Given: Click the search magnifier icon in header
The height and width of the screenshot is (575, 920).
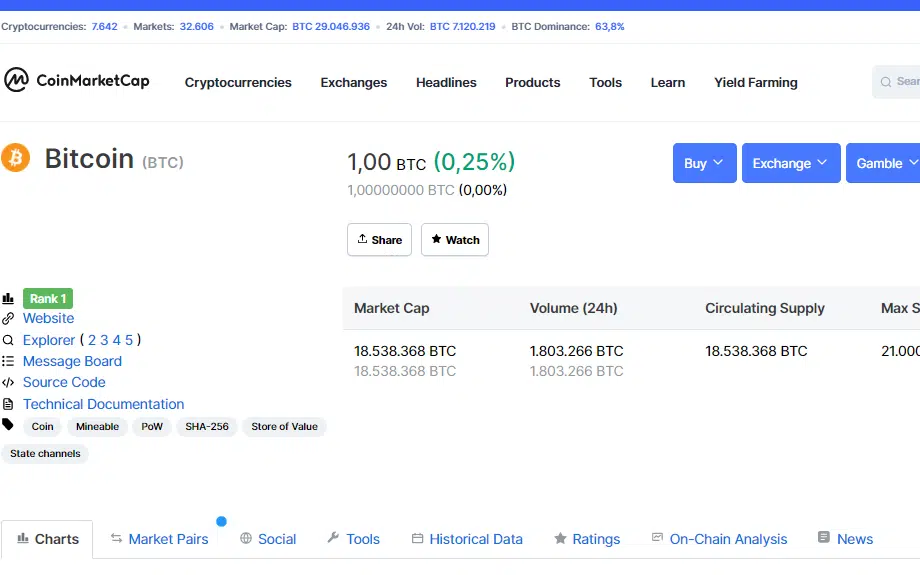Looking at the screenshot, I should (x=886, y=82).
